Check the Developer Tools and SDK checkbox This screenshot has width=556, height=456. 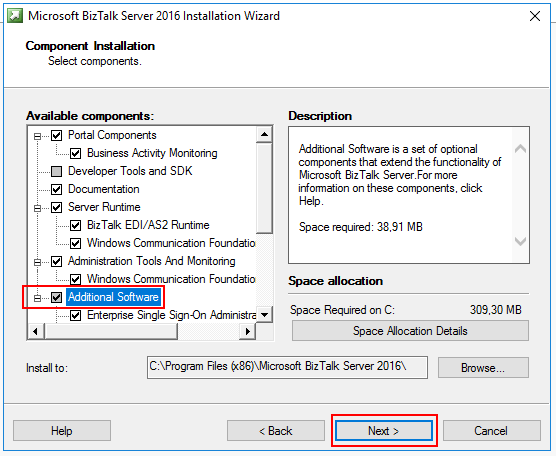(56, 171)
